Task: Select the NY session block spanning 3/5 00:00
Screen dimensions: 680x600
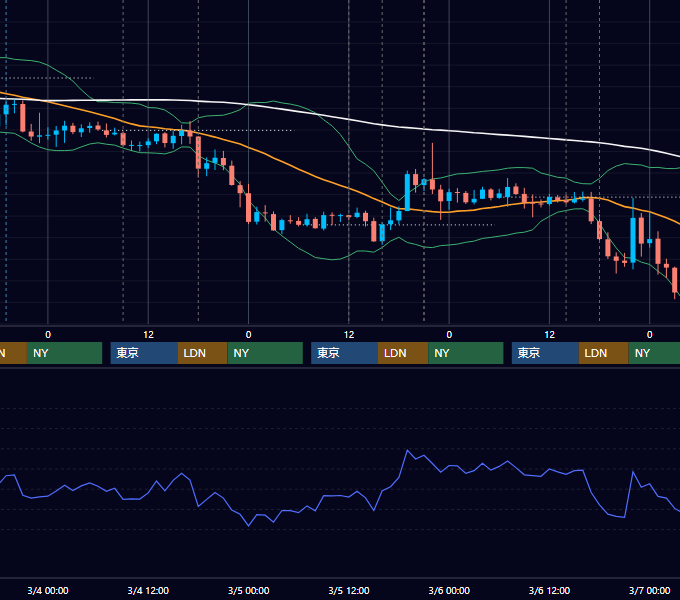Action: [265, 353]
